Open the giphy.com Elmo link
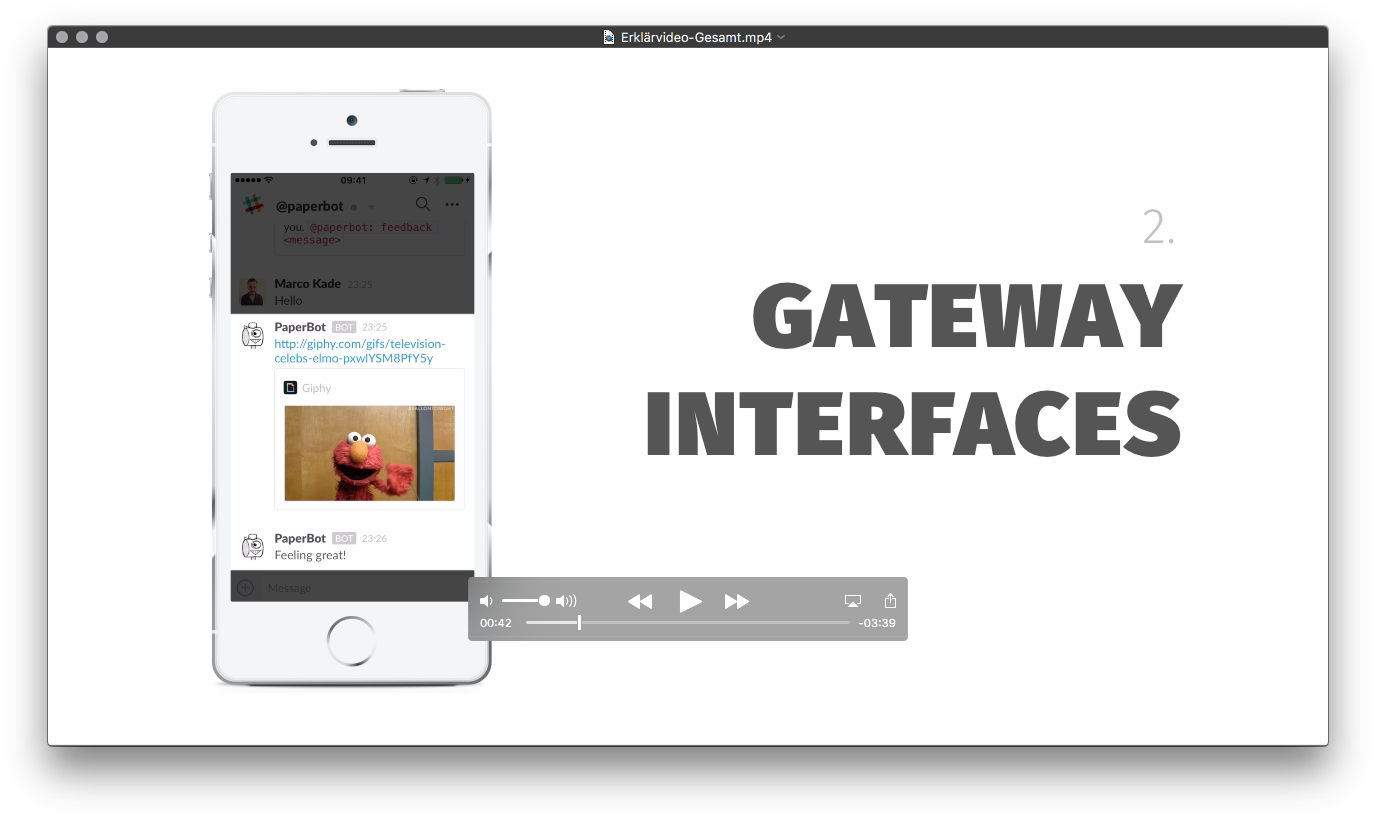The width and height of the screenshot is (1376, 820). point(359,351)
